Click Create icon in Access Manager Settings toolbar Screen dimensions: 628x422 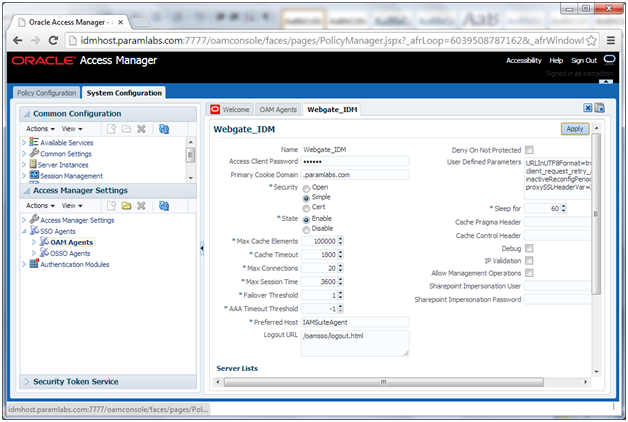[x=112, y=206]
